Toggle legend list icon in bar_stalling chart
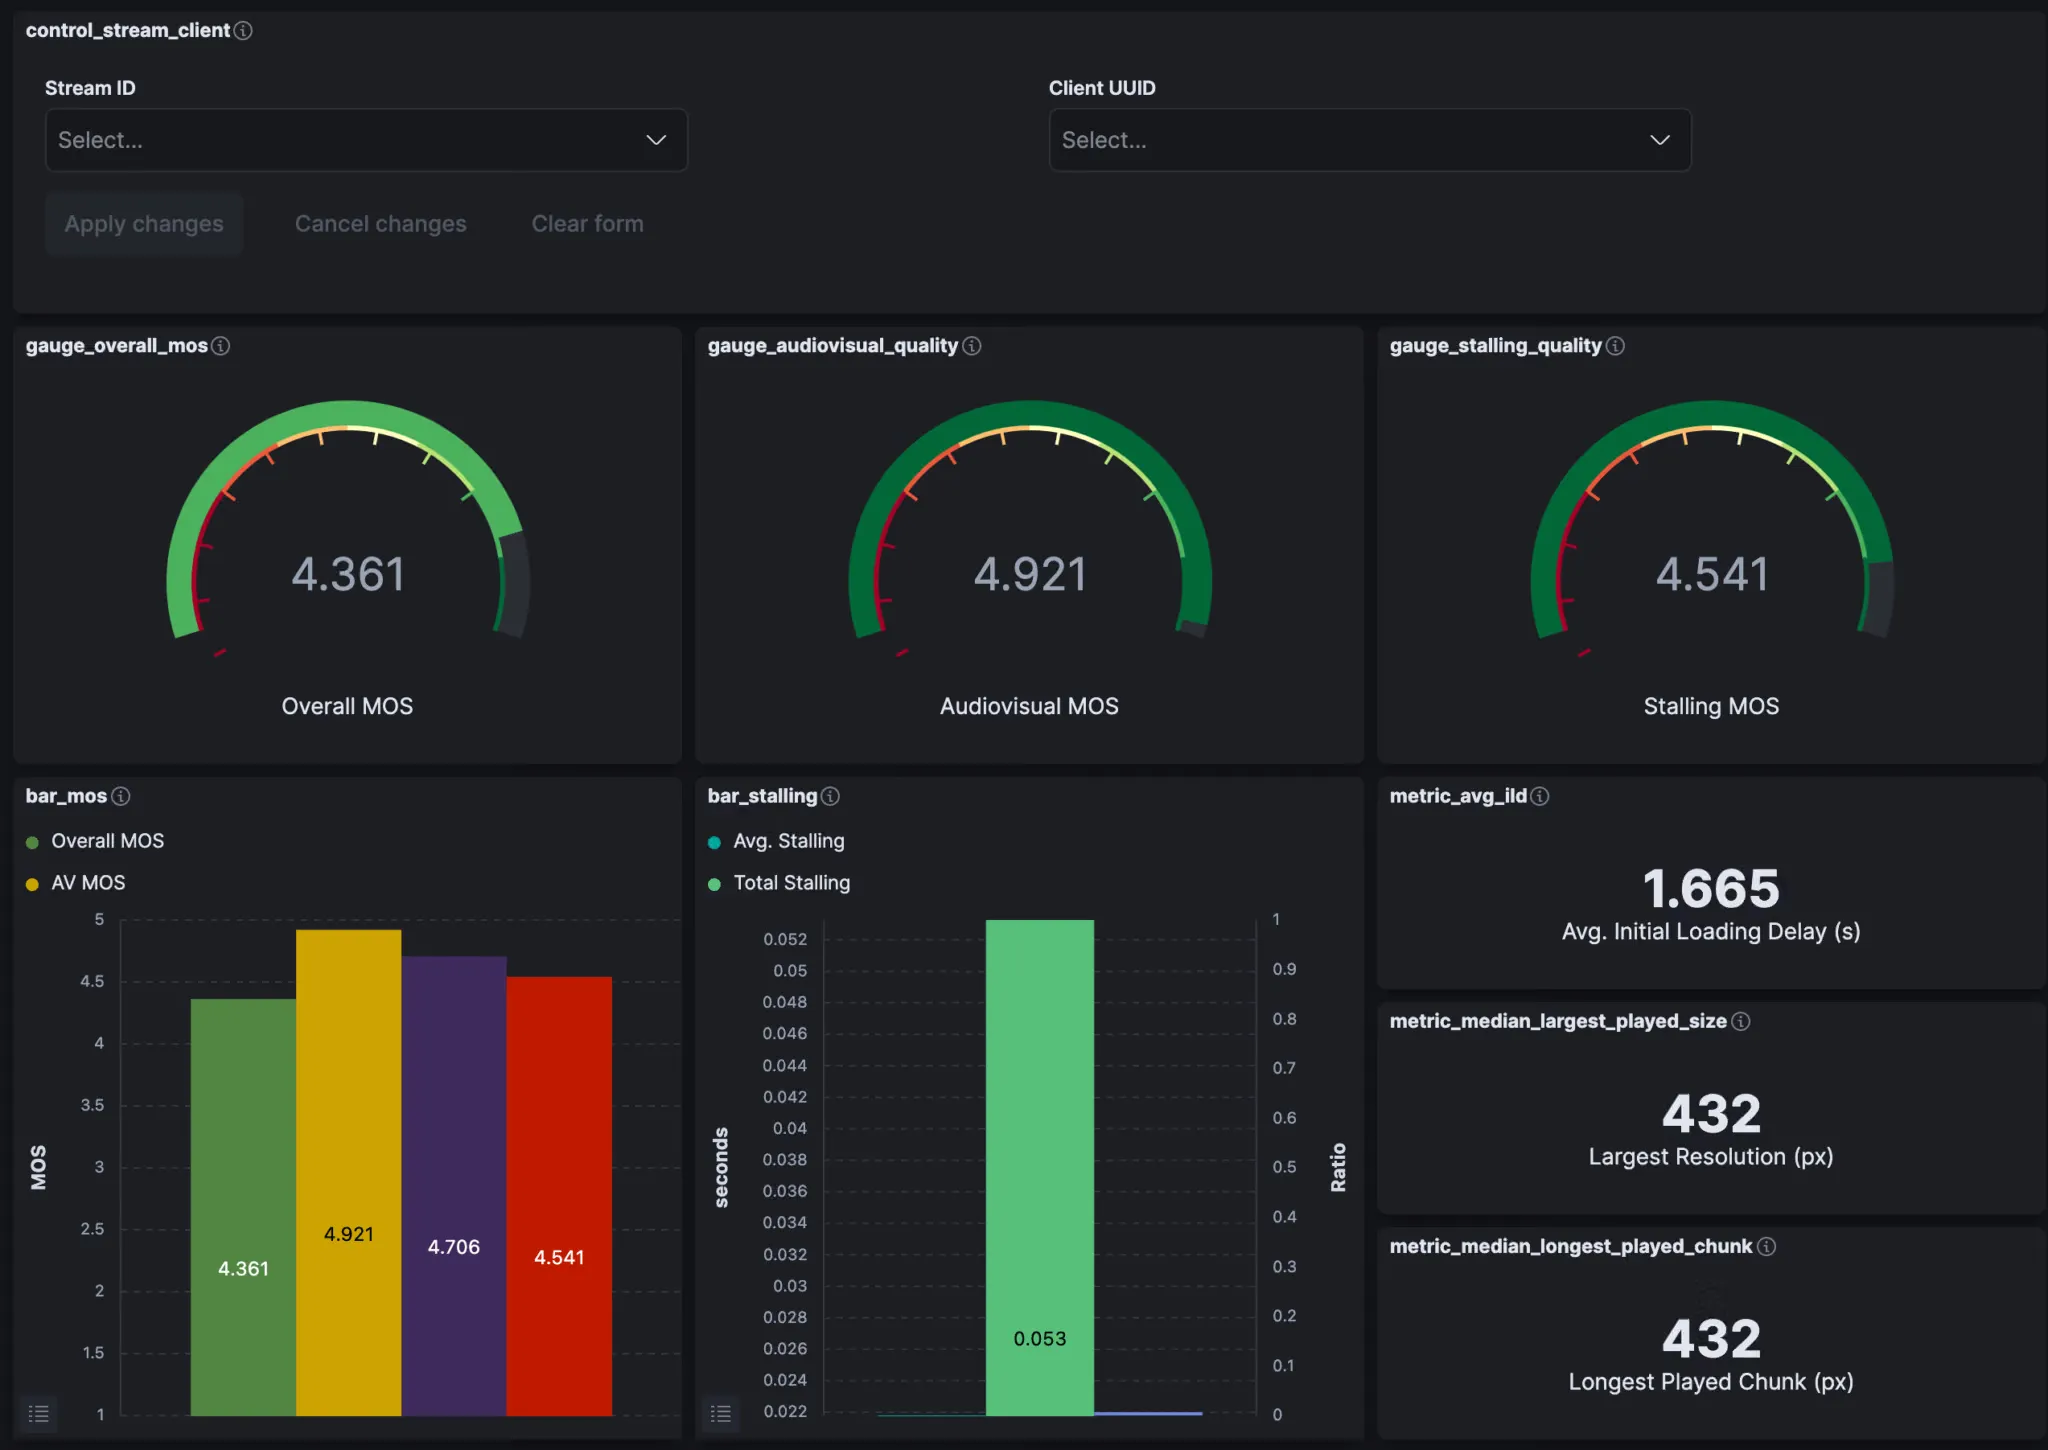 (x=721, y=1413)
